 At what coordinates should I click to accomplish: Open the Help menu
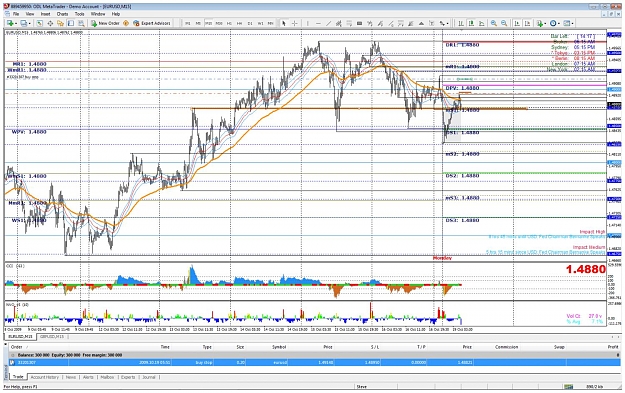tap(116, 14)
